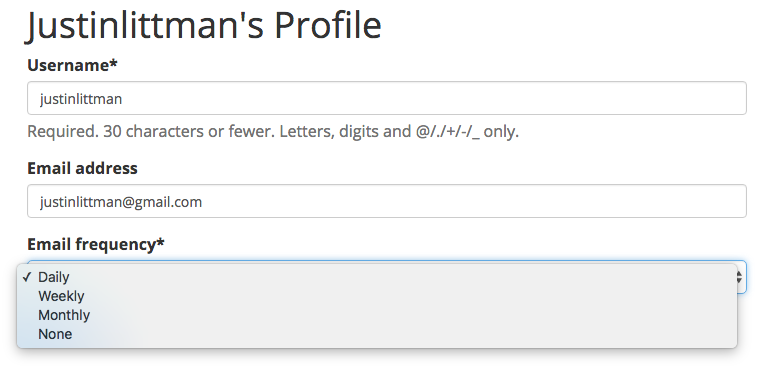Select None in the frequency list
This screenshot has height=372, width=774.
pos(55,334)
